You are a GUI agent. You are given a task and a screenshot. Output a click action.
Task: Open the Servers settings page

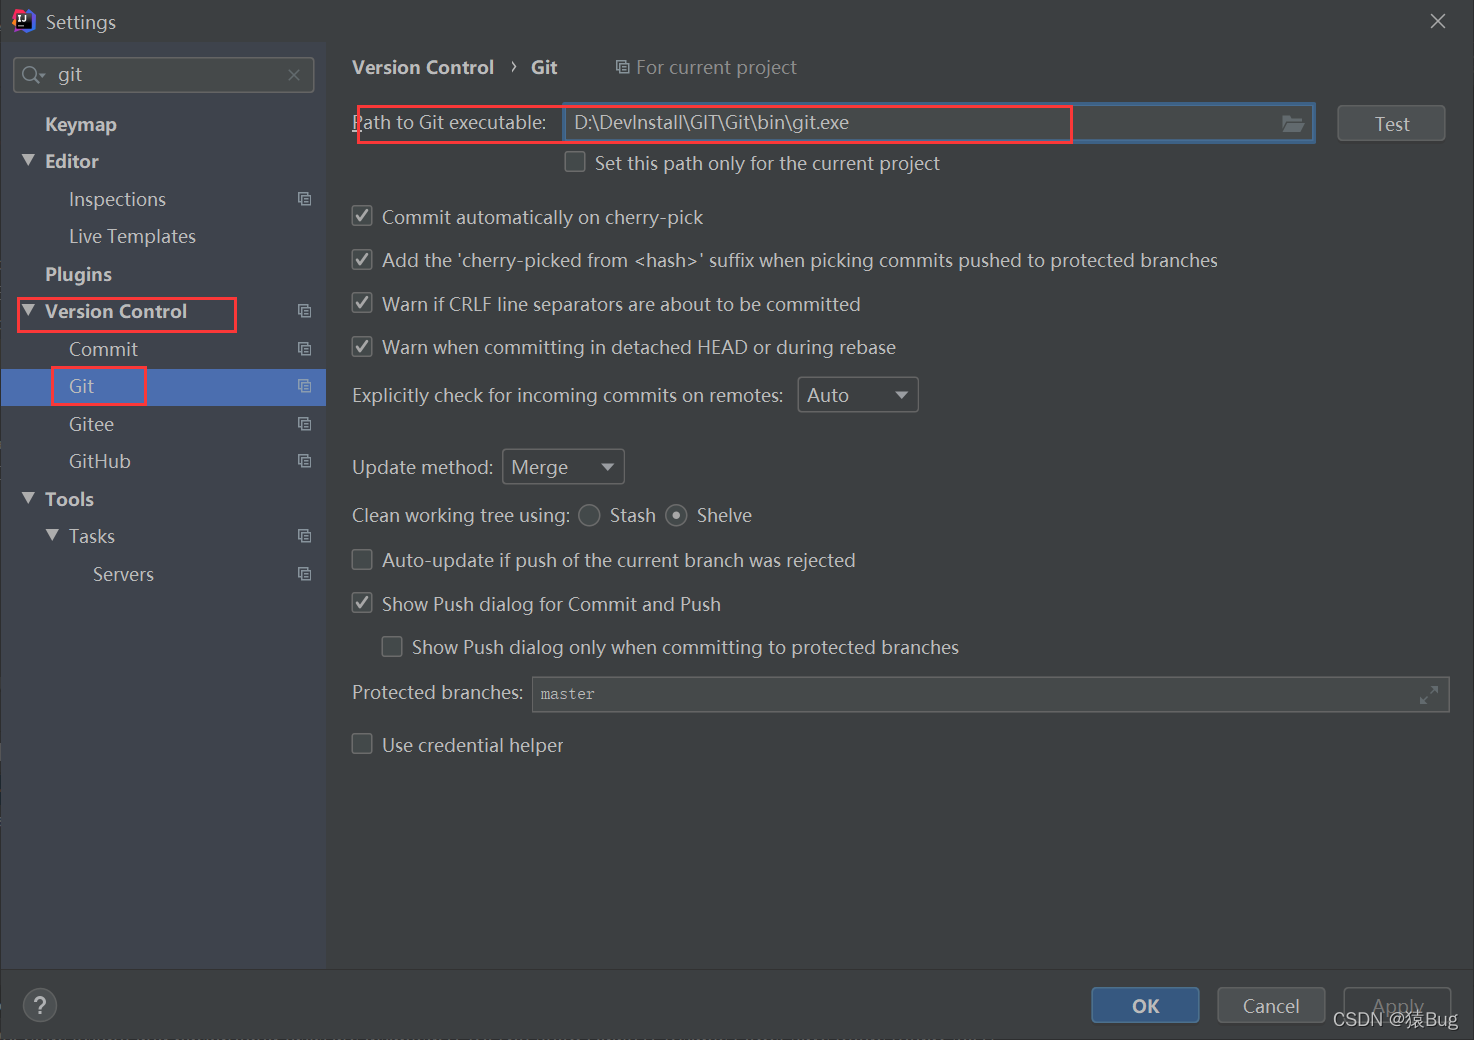tap(123, 574)
